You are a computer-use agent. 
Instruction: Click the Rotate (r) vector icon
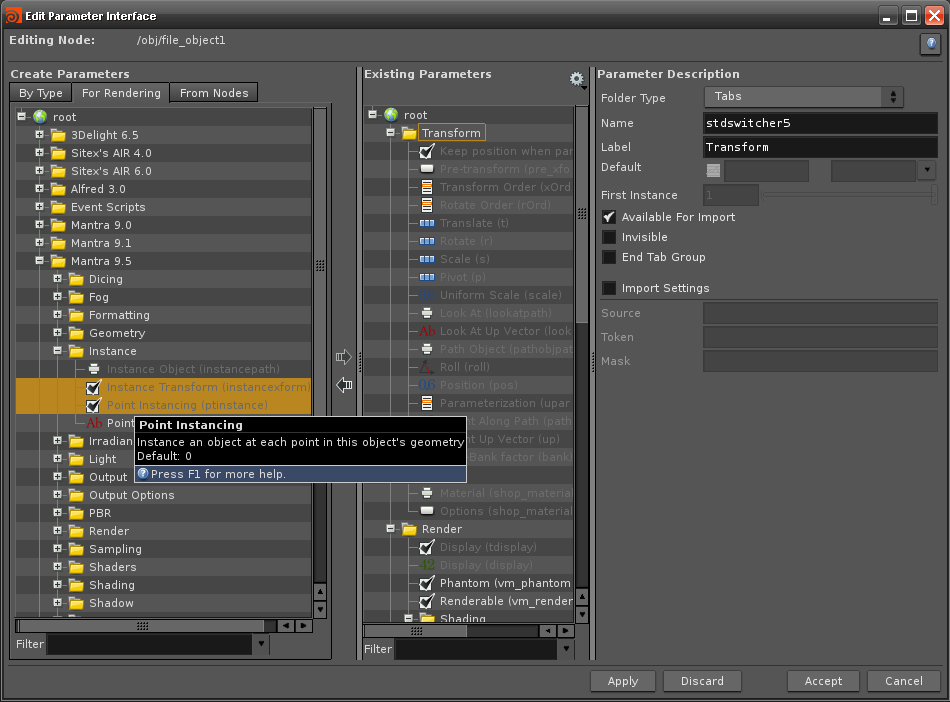pyautogui.click(x=427, y=241)
